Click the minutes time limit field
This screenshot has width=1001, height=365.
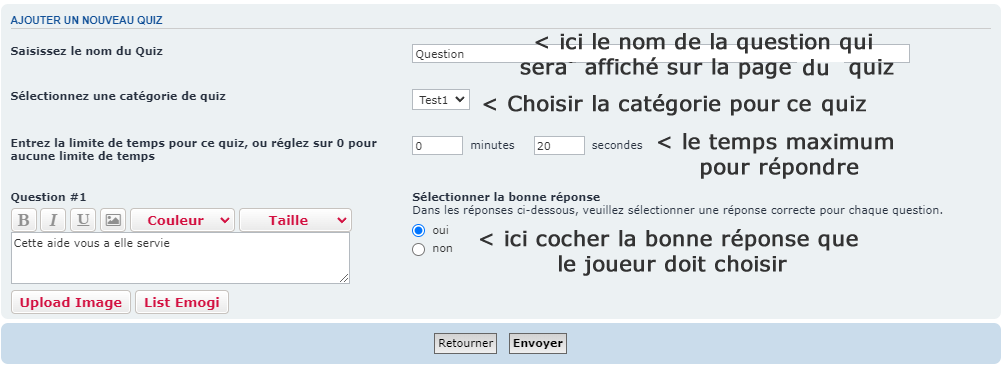tap(437, 145)
